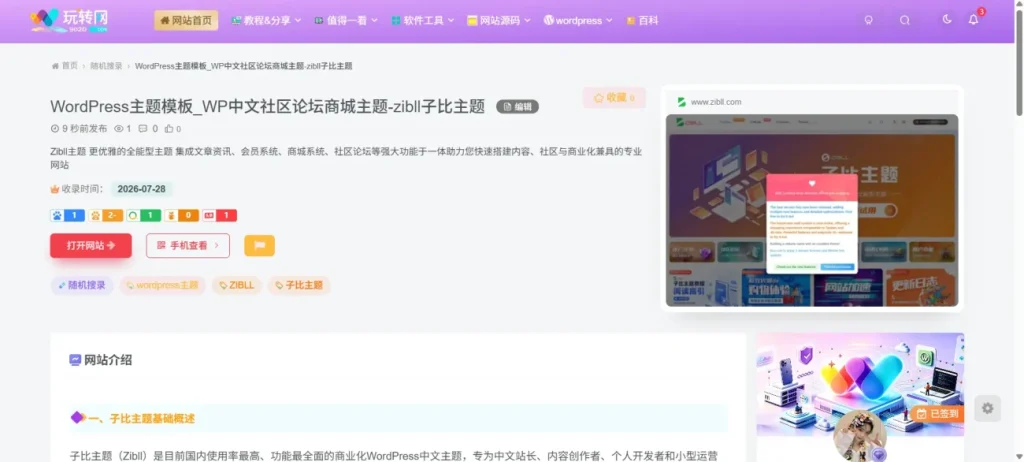
Task: Expand the 值得一看 menu
Action: click(x=346, y=20)
